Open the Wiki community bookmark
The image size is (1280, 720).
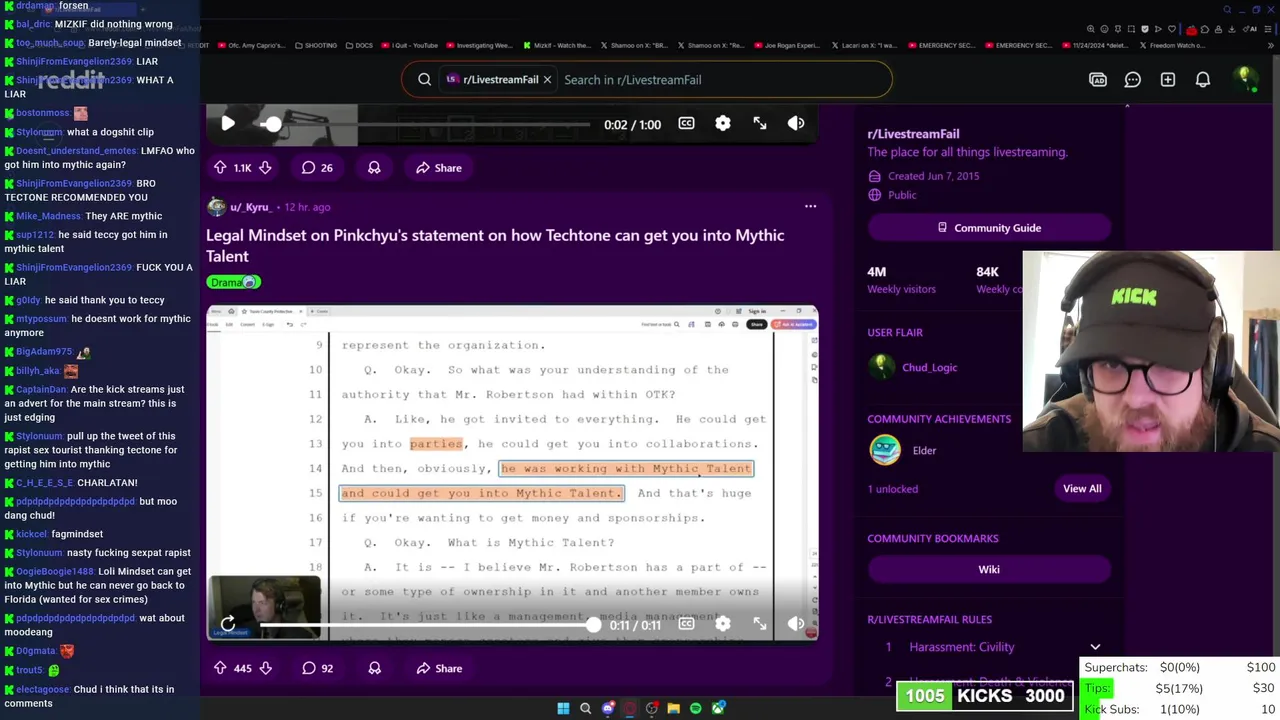(x=989, y=569)
